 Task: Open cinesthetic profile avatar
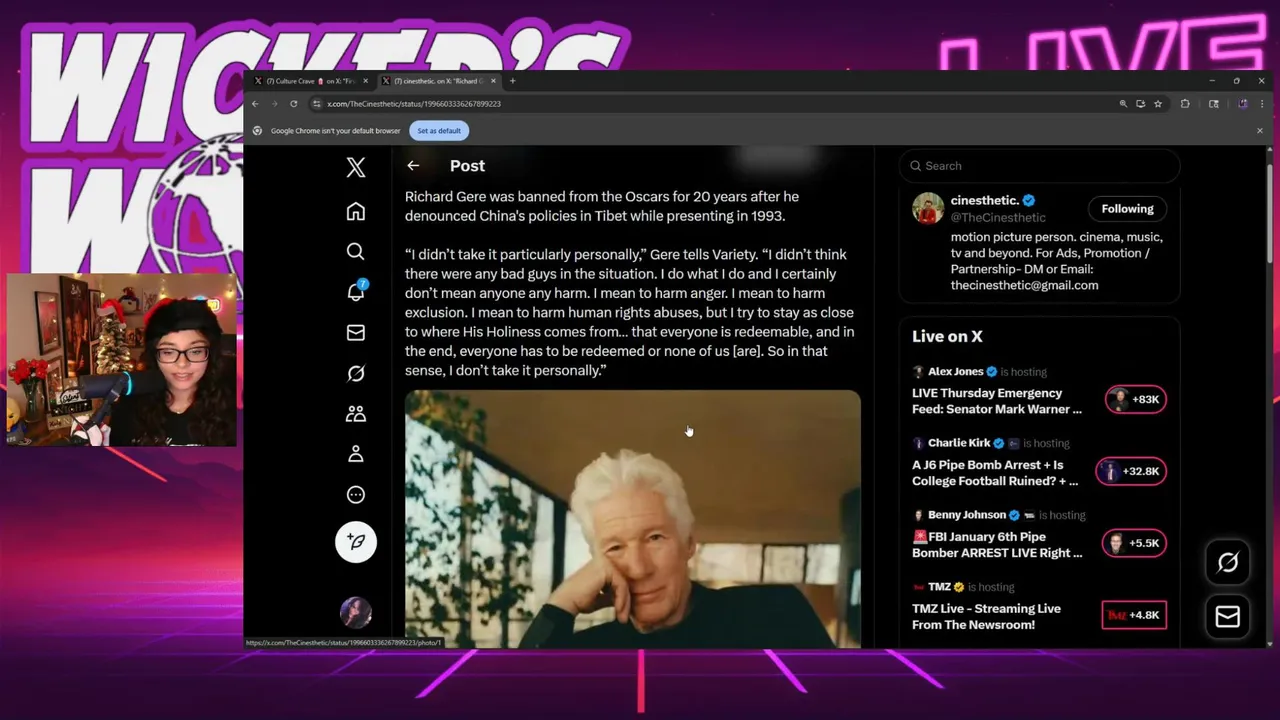[928, 209]
